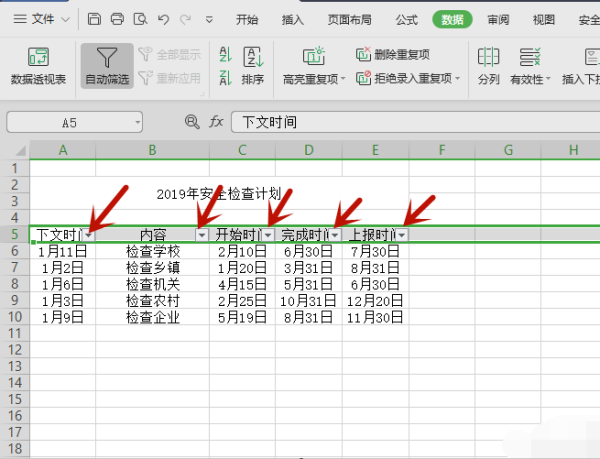Click the Undo arrow icon
The width and height of the screenshot is (600, 459).
[x=164, y=19]
